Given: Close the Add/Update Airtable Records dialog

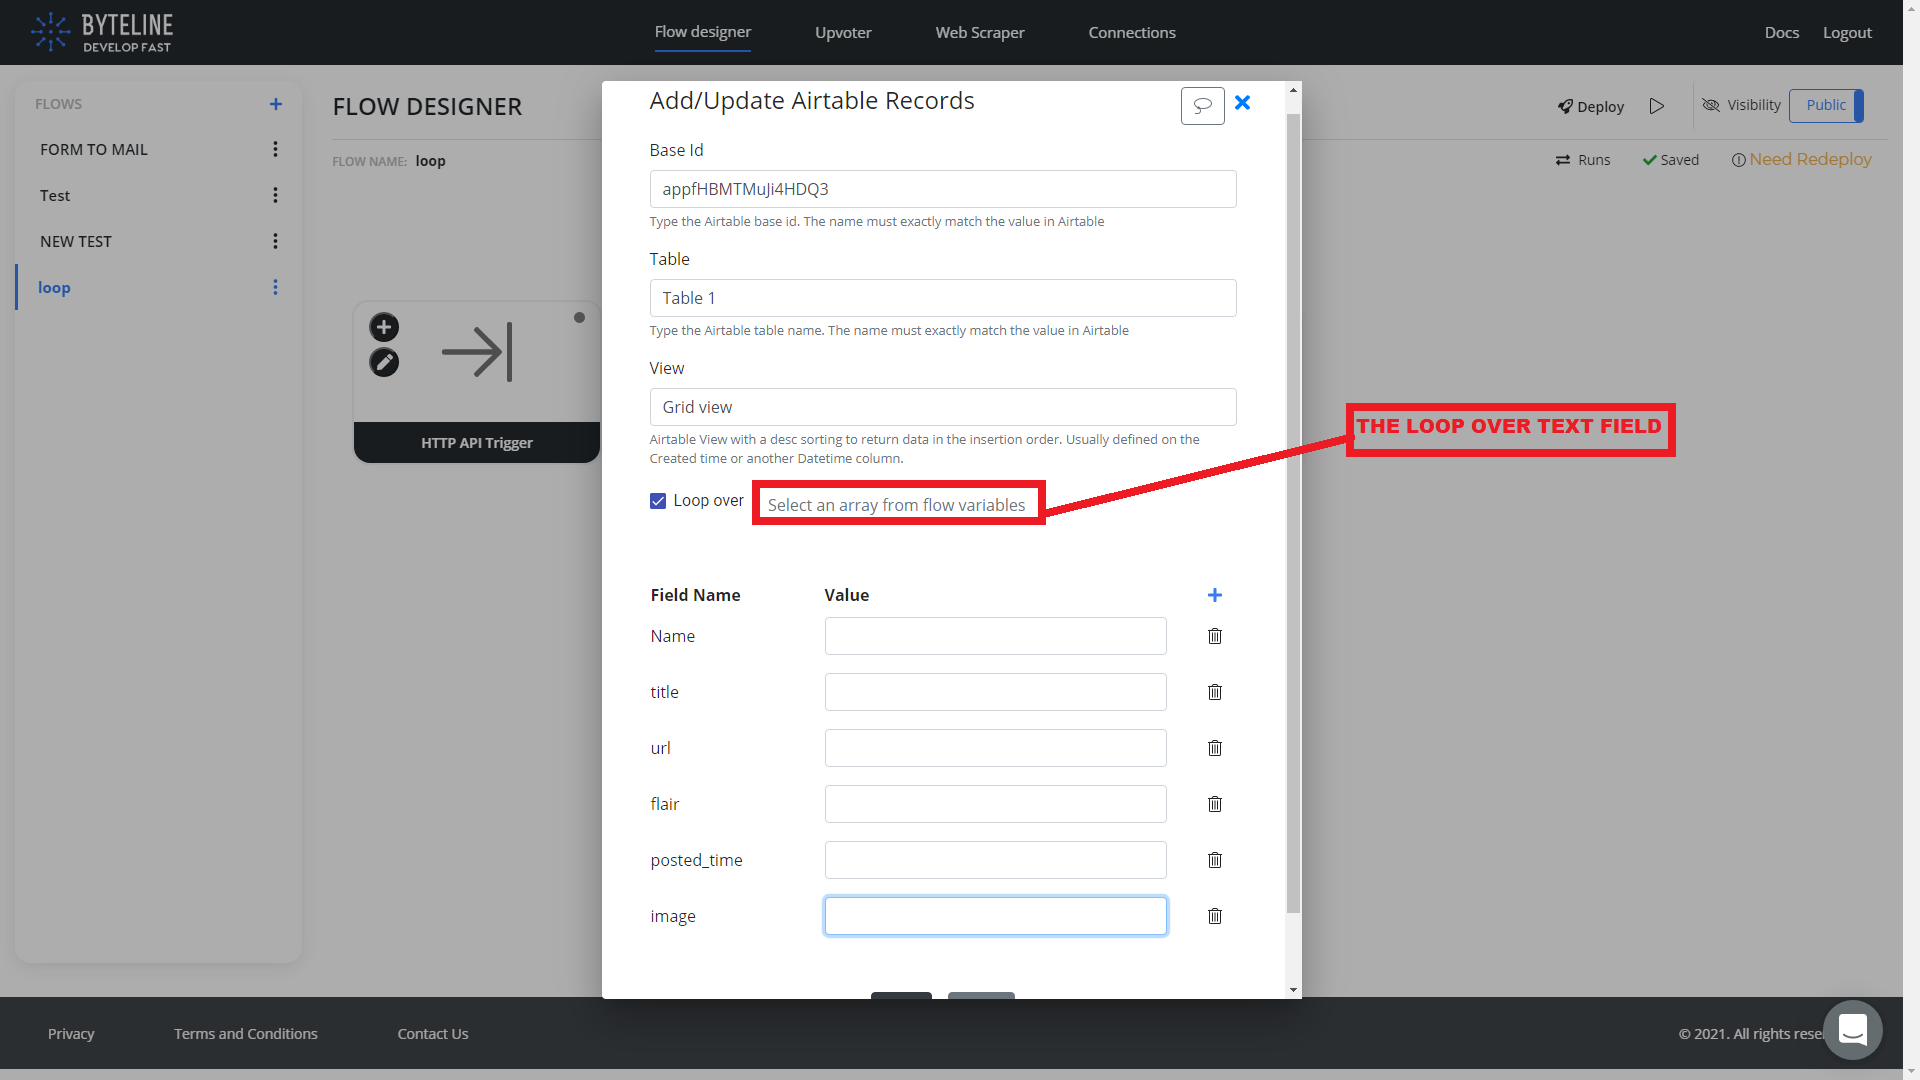Looking at the screenshot, I should [1243, 103].
